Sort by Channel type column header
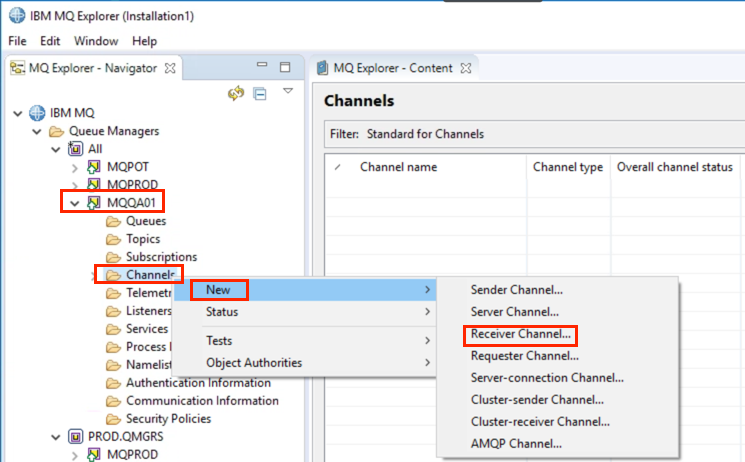This screenshot has height=462, width=745. [x=568, y=167]
